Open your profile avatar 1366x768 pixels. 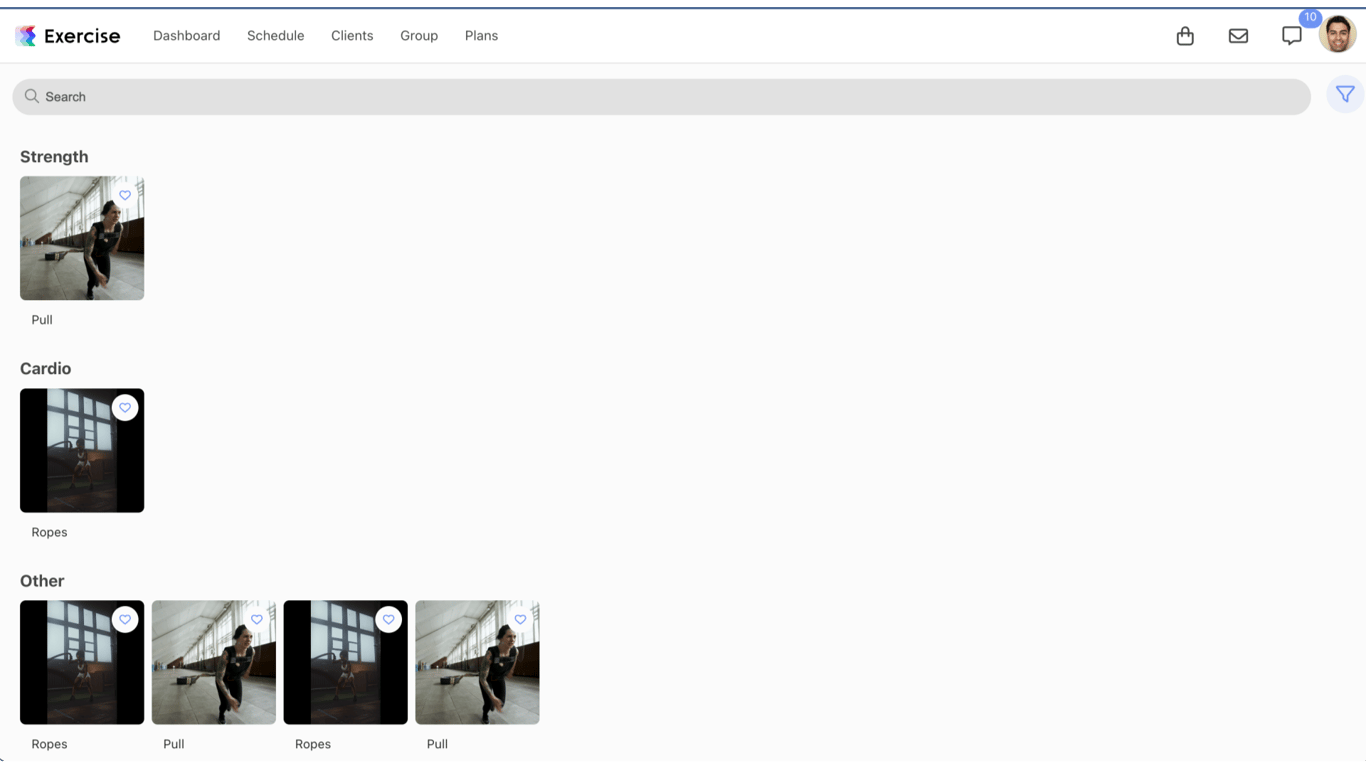1337,33
